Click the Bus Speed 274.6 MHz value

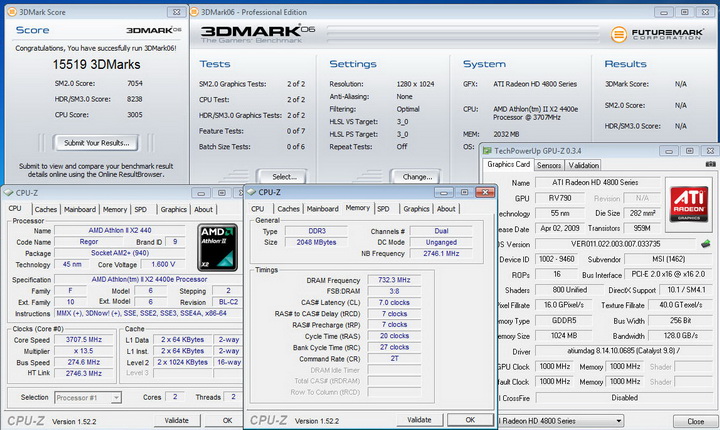click(x=83, y=362)
